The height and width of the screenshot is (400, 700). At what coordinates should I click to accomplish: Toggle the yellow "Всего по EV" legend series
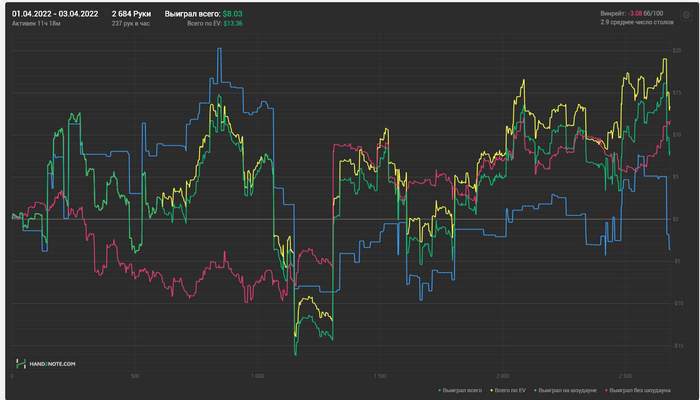pyautogui.click(x=510, y=390)
